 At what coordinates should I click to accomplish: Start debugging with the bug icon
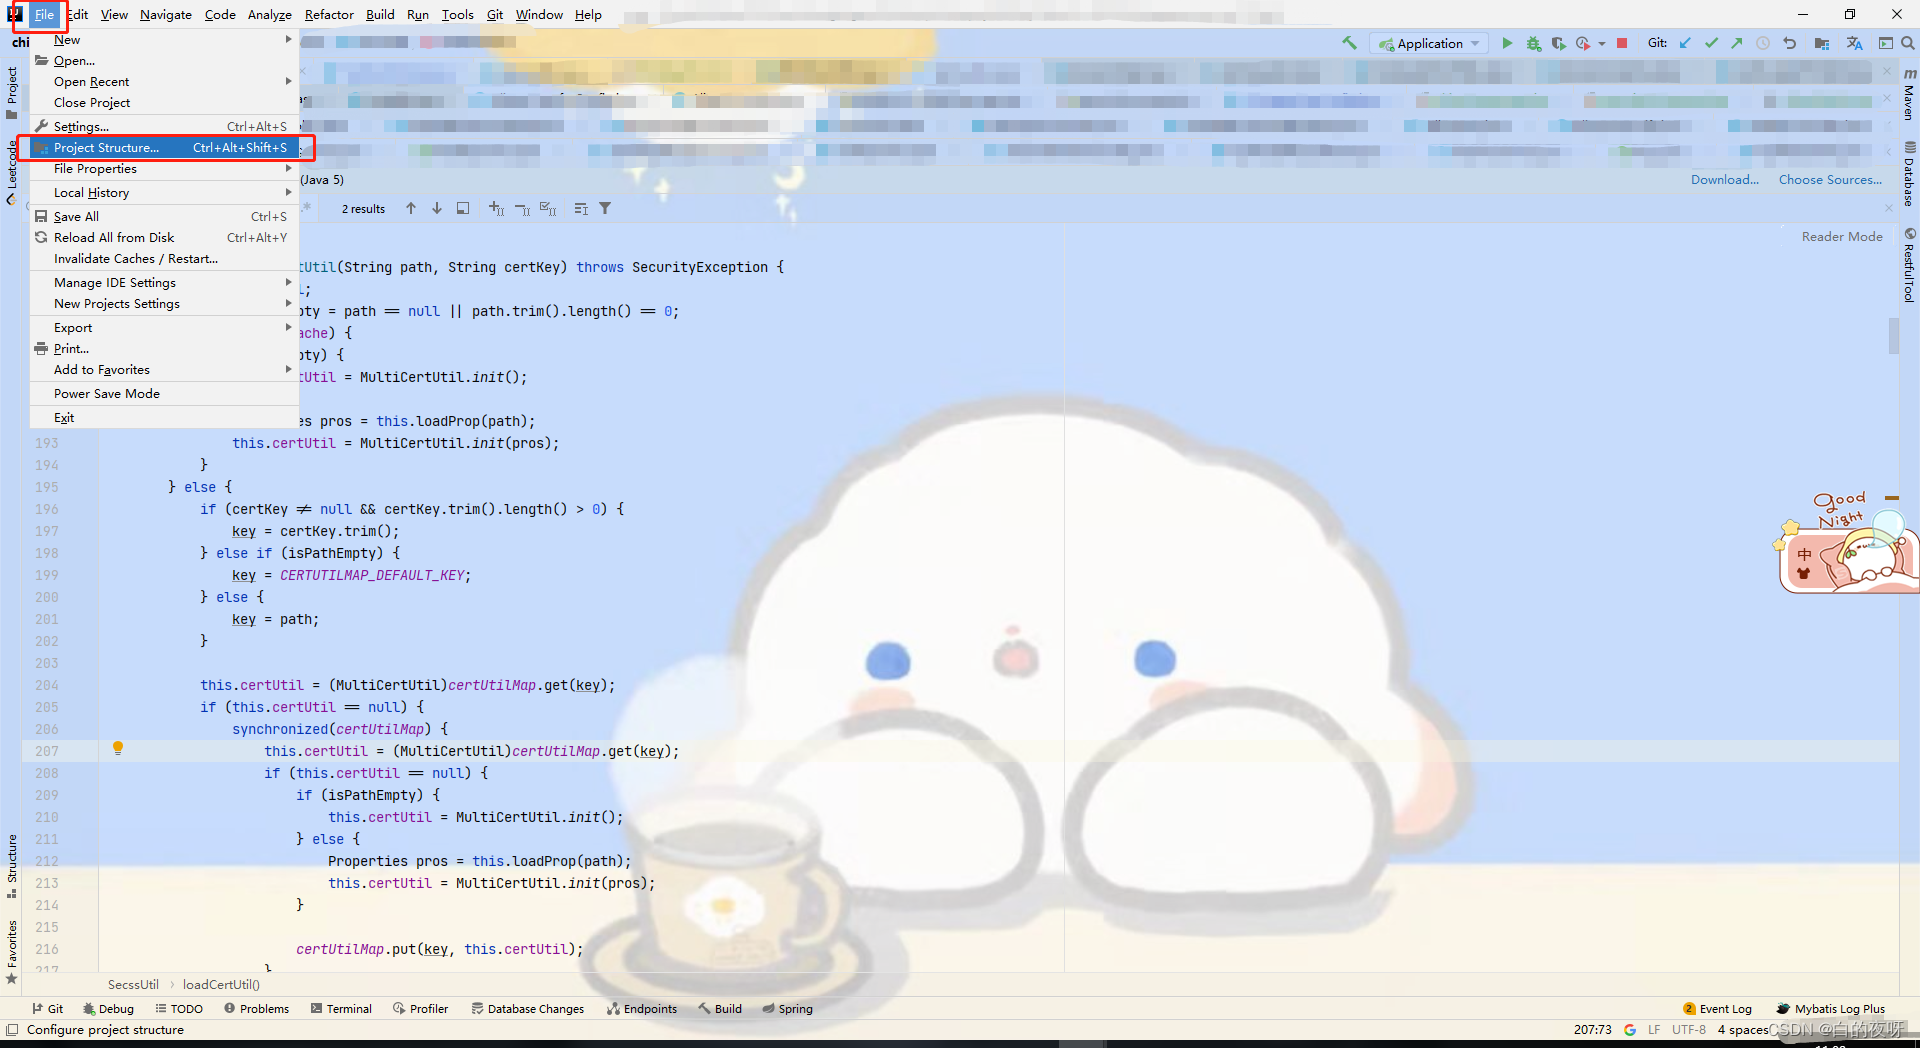click(x=1533, y=43)
